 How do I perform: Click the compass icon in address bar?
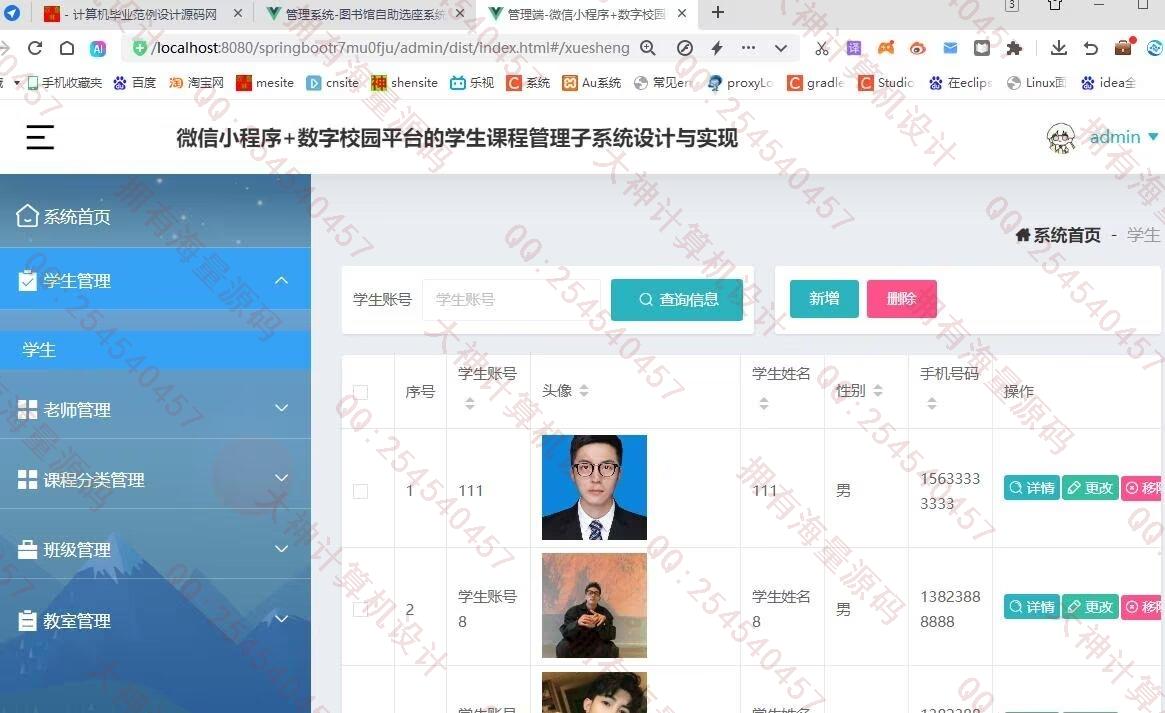pyautogui.click(x=685, y=48)
